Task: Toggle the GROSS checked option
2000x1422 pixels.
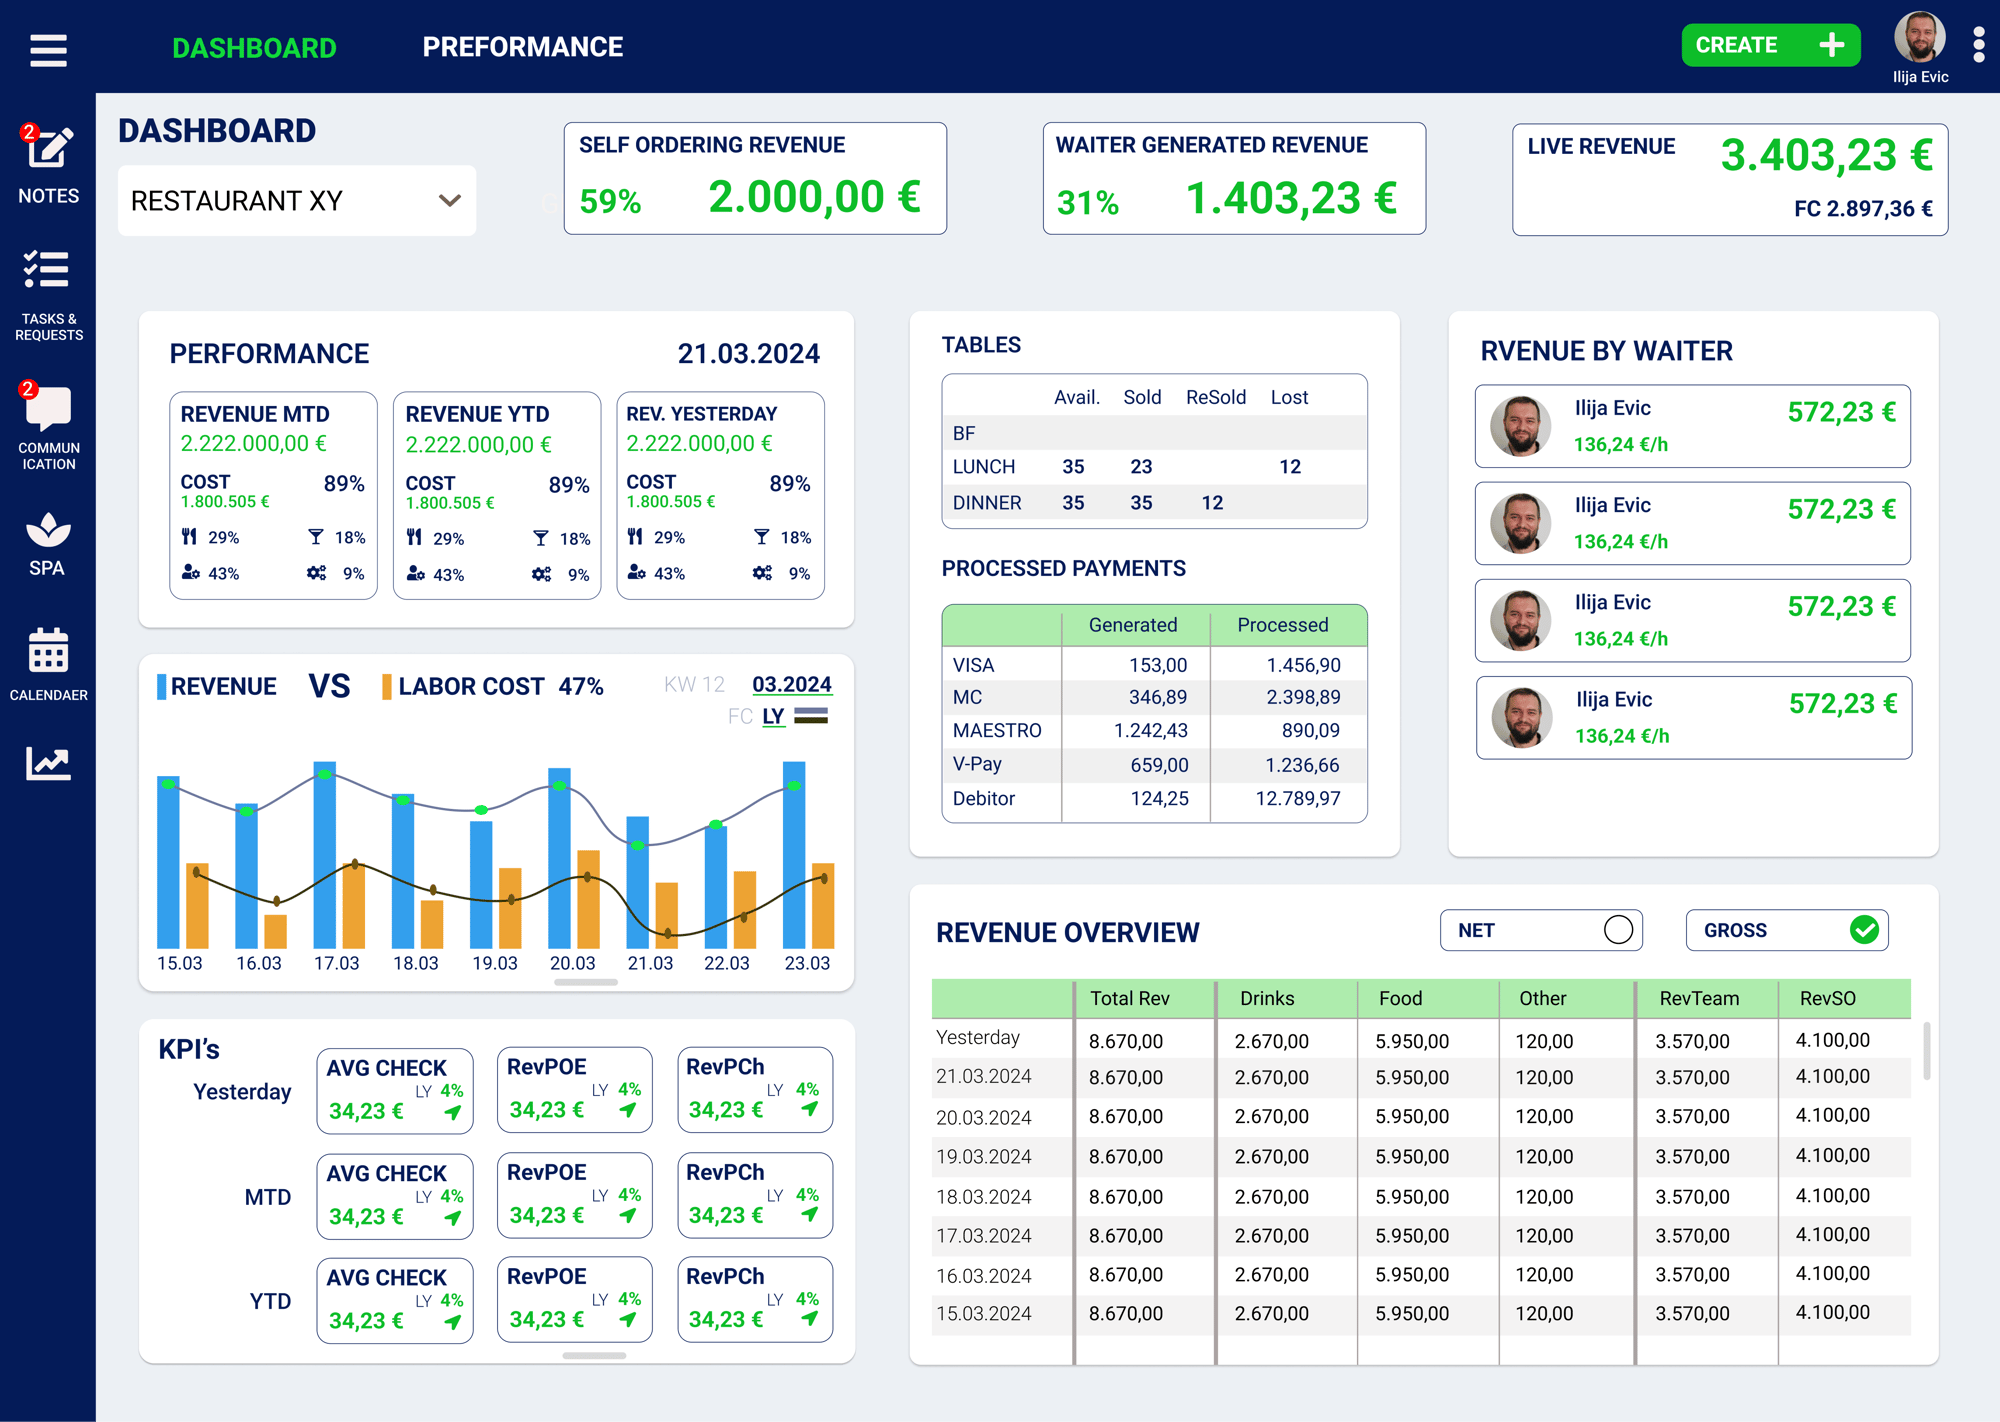Action: tap(1863, 929)
